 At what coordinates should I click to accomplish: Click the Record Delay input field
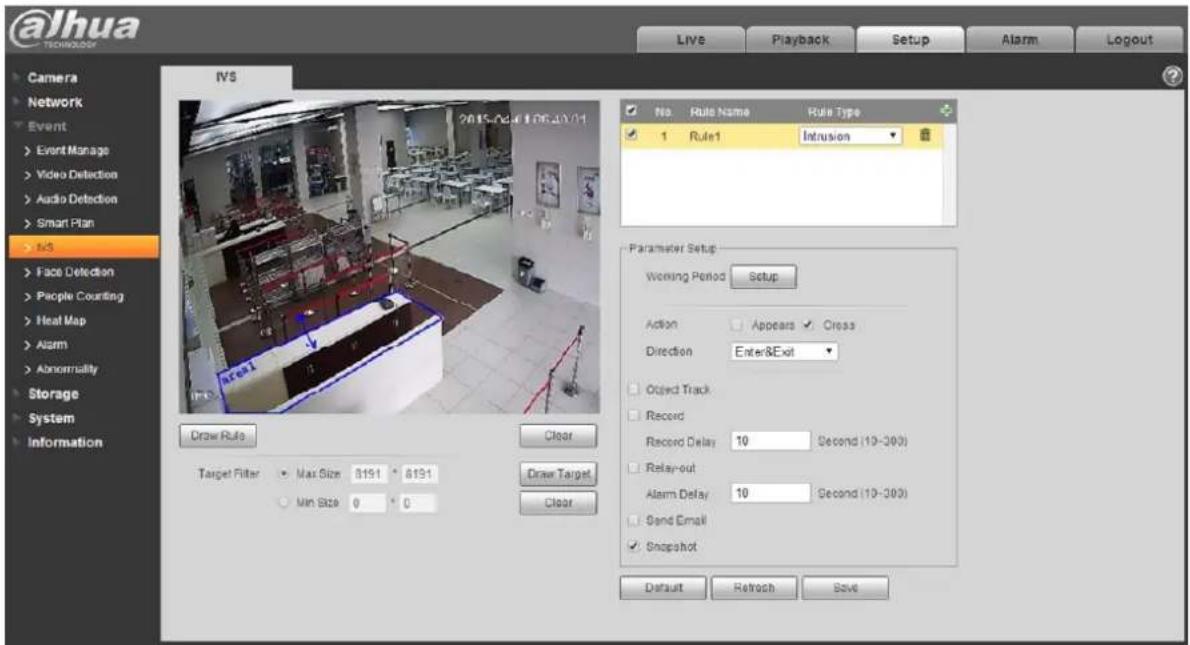click(770, 441)
